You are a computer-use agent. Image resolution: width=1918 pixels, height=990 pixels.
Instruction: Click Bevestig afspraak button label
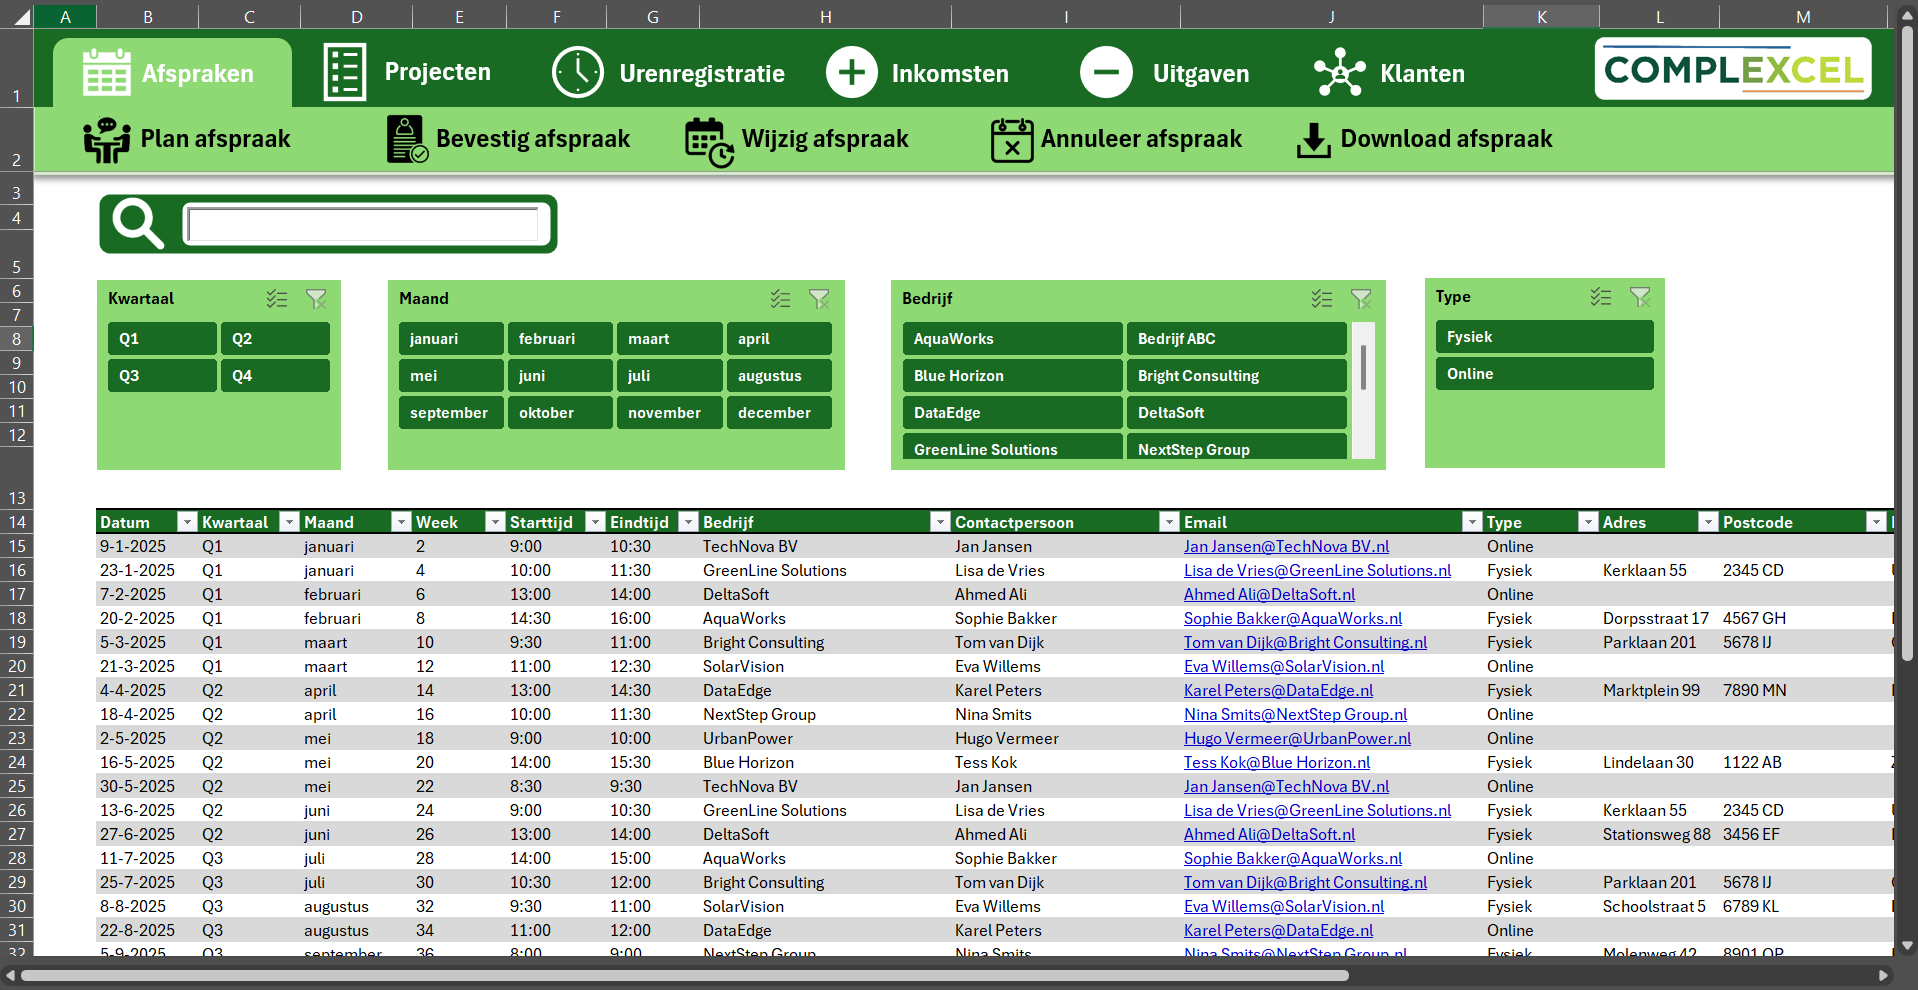pyautogui.click(x=533, y=139)
